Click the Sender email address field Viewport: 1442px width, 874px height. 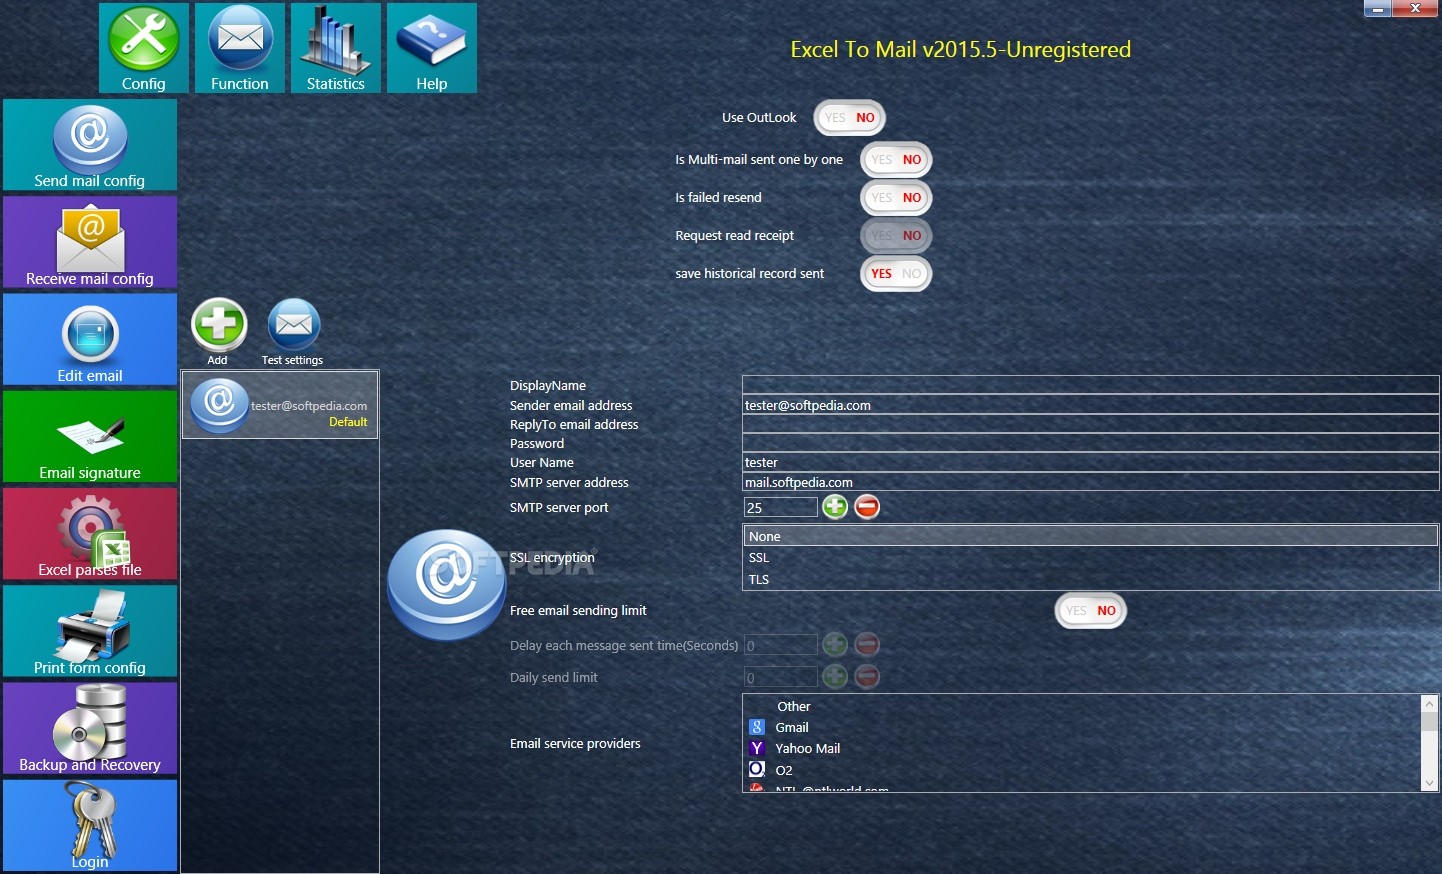1090,405
